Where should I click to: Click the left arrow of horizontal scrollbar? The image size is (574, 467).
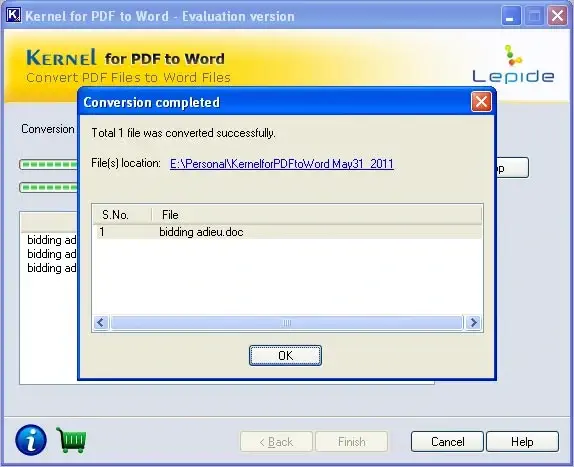(101, 323)
